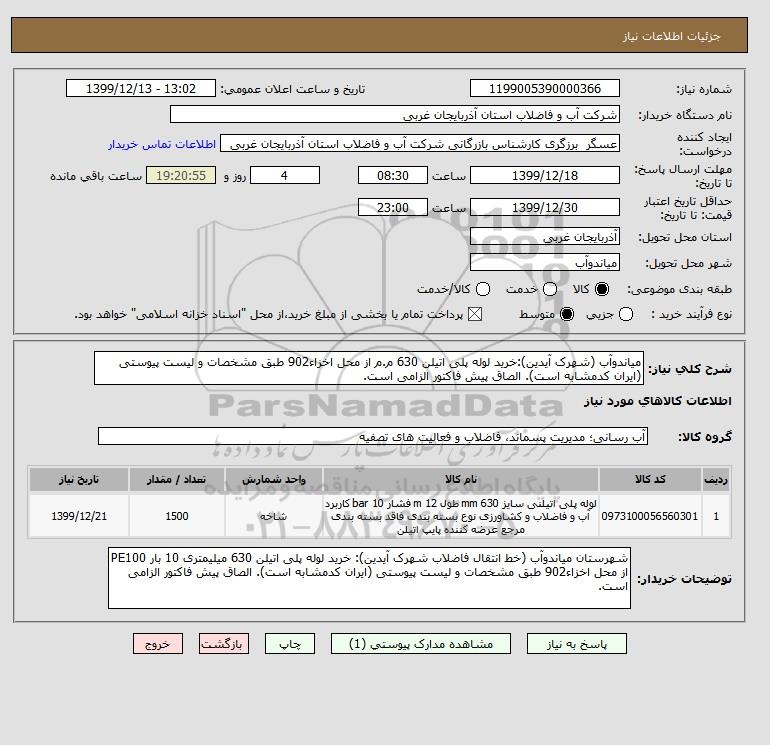Click the buyer organization name field
The image size is (770, 745).
click(x=395, y=115)
